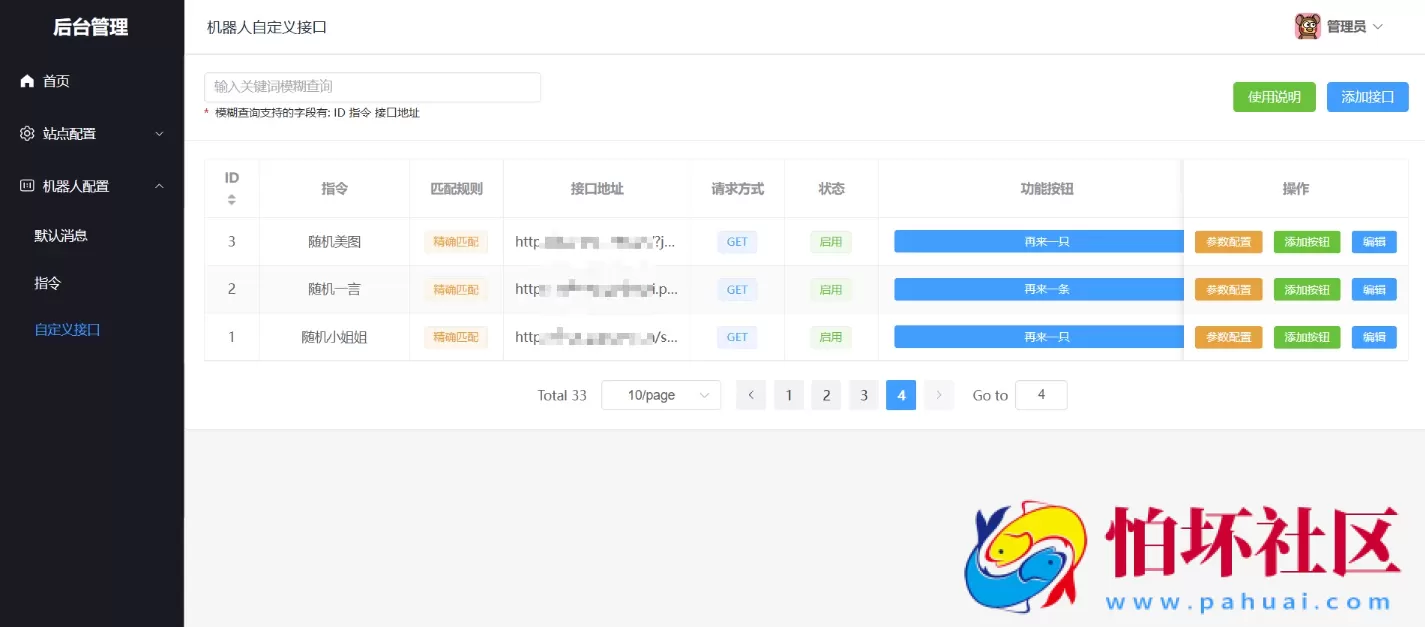The height and width of the screenshot is (627, 1425).
Task: Sort the table using ID column arrows
Action: click(231, 197)
